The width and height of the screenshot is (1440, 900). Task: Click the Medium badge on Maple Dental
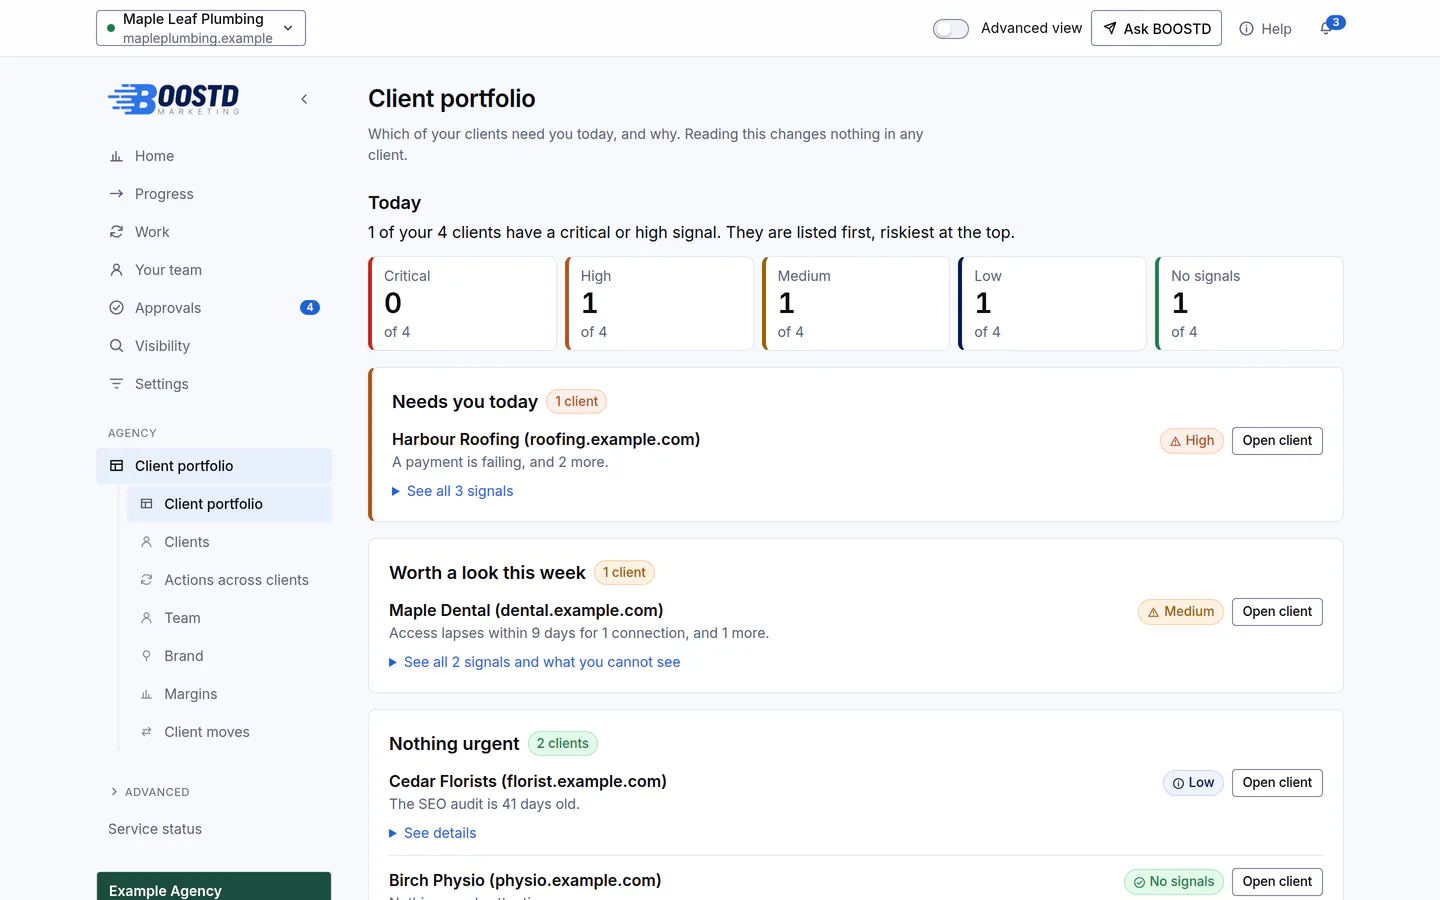point(1181,612)
